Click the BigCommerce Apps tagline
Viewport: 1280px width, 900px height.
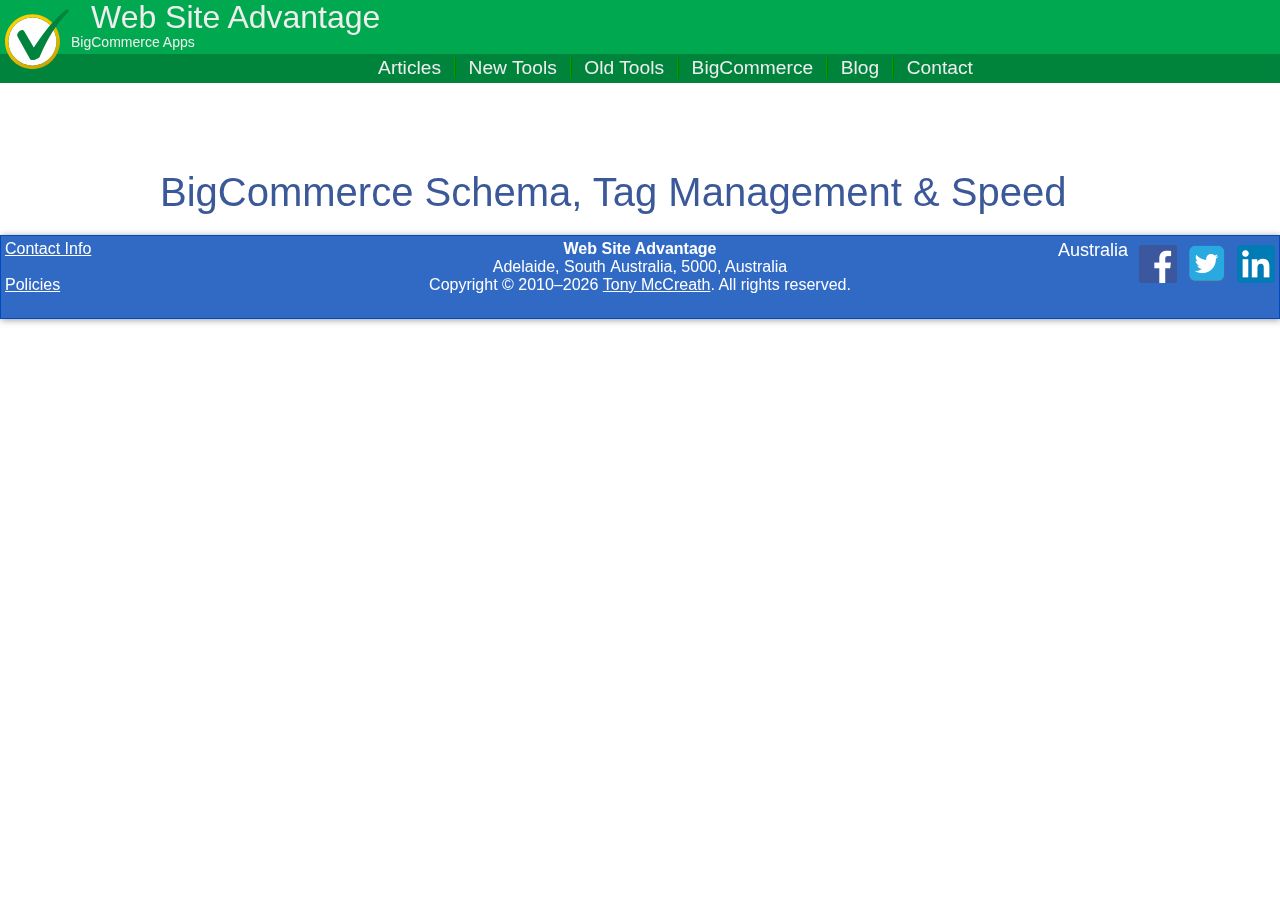tap(133, 42)
